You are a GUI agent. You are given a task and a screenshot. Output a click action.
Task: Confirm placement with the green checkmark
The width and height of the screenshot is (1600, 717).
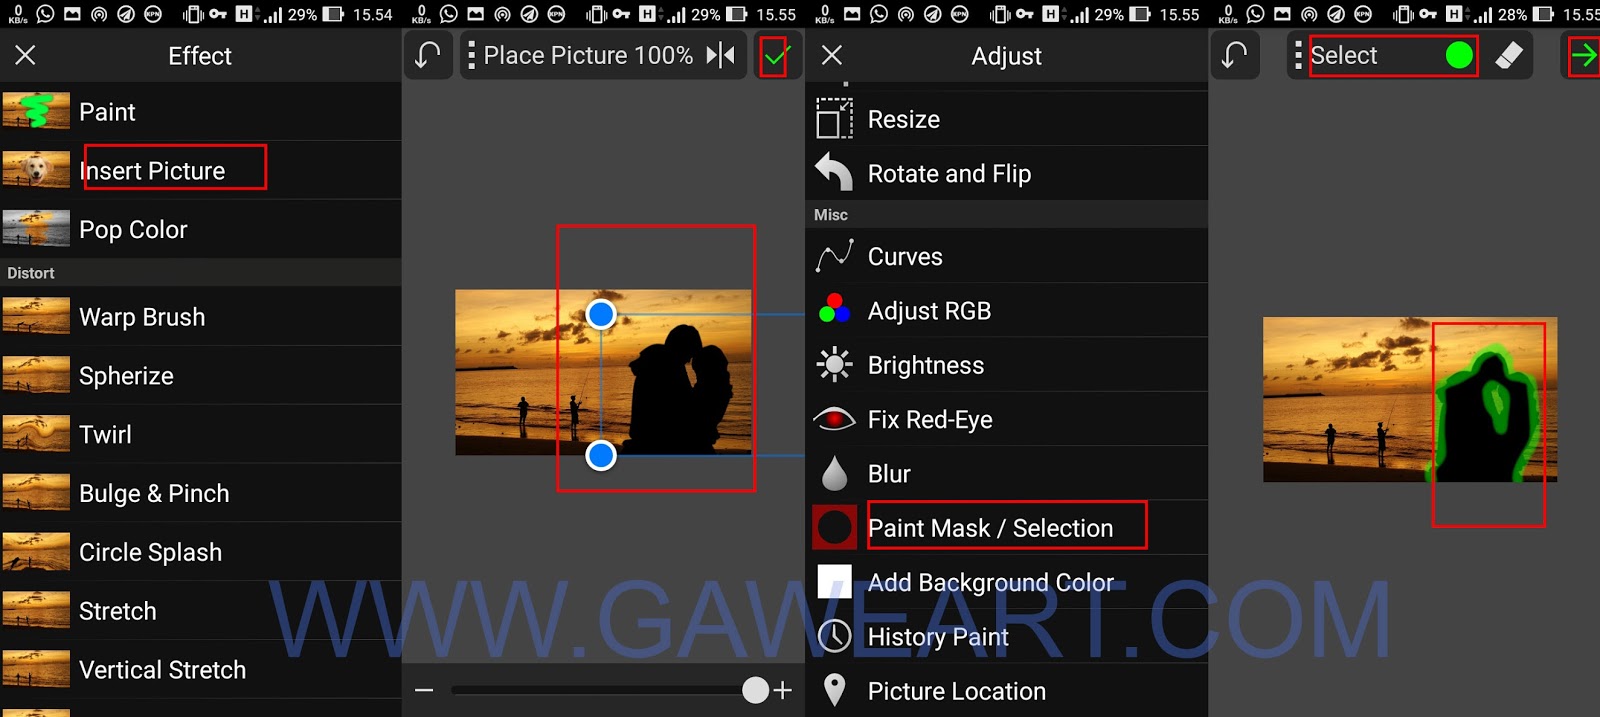point(776,57)
